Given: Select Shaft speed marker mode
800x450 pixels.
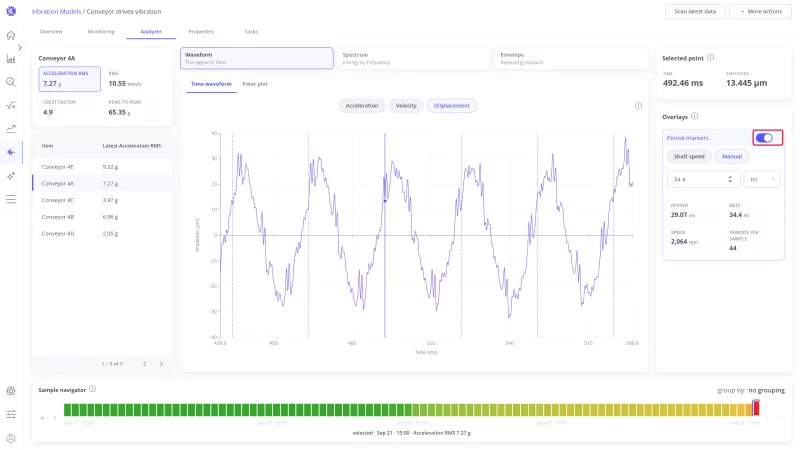Looking at the screenshot, I should (x=689, y=157).
